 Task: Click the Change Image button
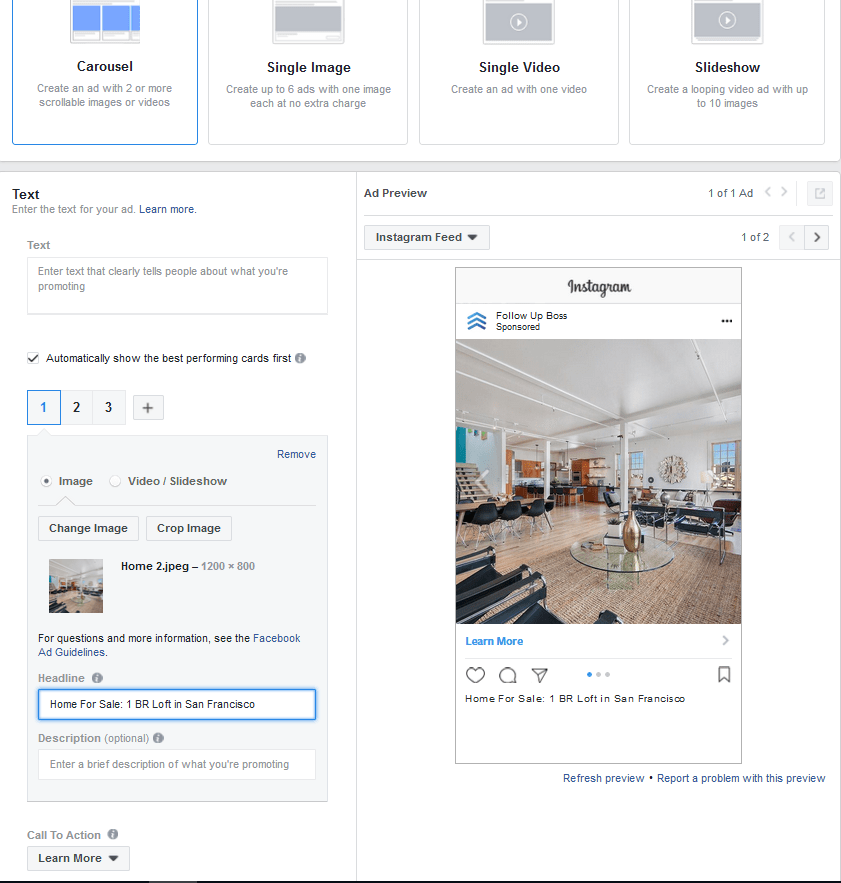click(x=88, y=528)
